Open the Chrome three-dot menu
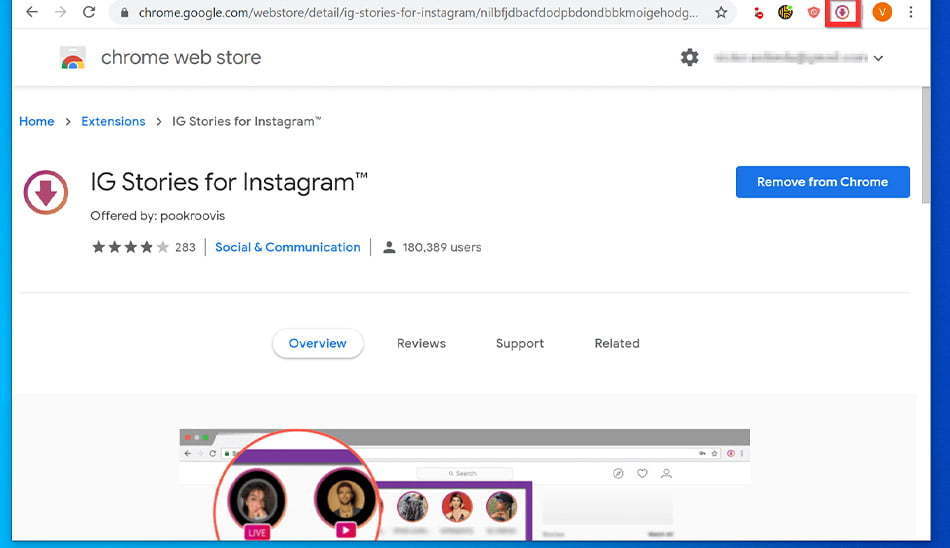This screenshot has height=548, width=950. pos(911,12)
